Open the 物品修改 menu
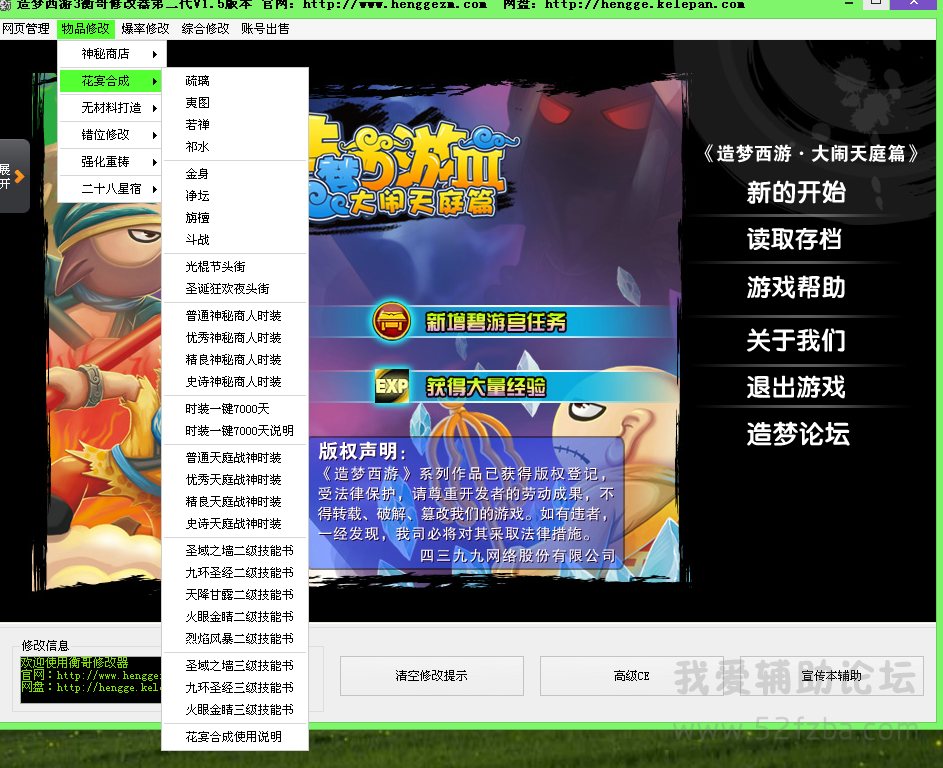Image resolution: width=943 pixels, height=768 pixels. [85, 29]
